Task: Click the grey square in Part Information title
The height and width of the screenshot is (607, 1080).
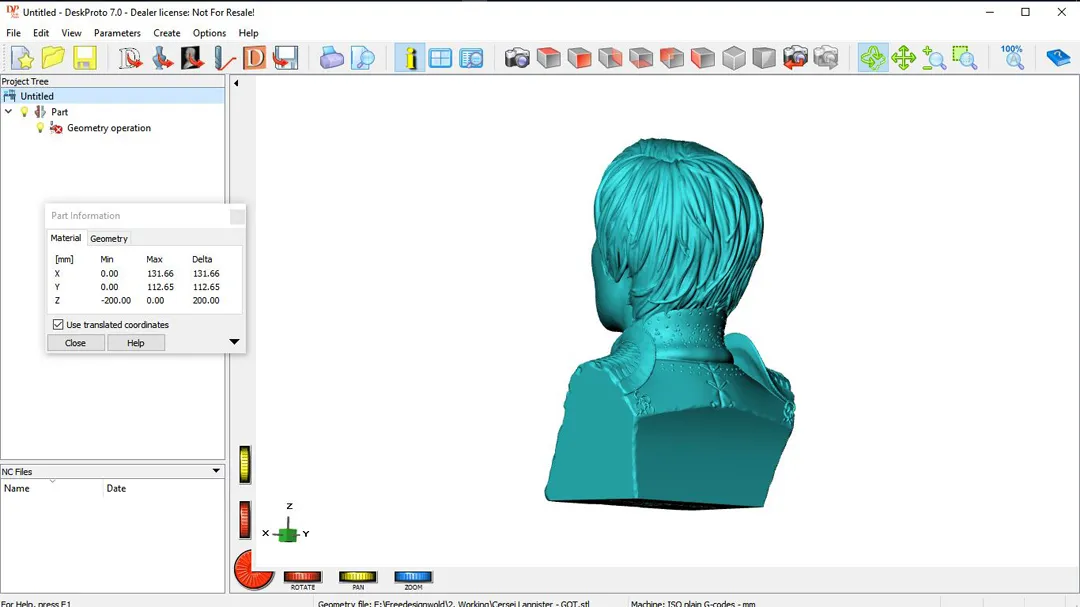Action: pos(237,216)
